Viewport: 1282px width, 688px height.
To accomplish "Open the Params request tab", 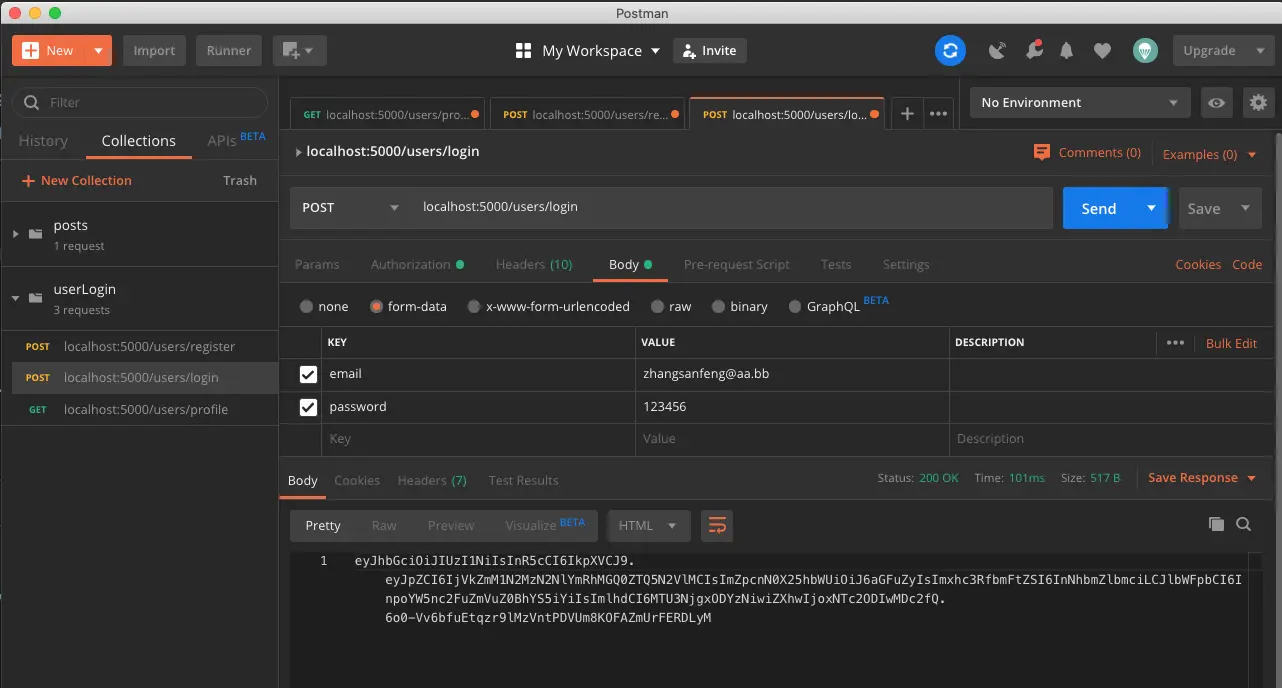I will point(317,264).
